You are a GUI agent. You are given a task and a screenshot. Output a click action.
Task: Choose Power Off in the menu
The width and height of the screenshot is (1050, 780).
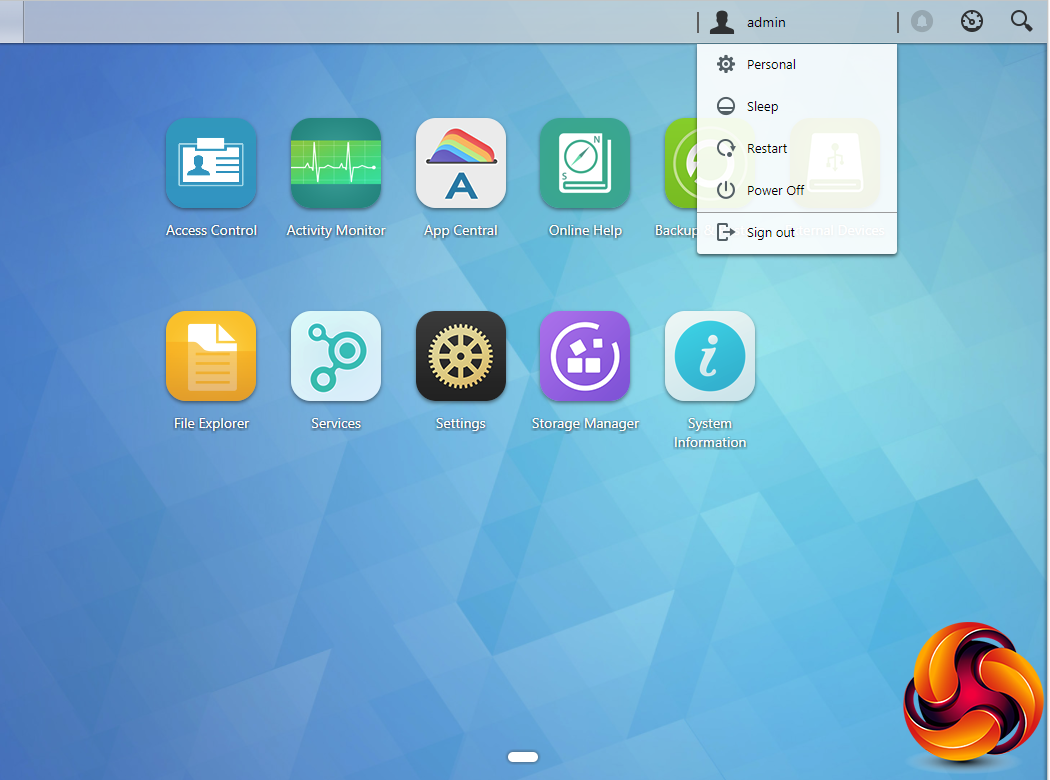[797, 190]
